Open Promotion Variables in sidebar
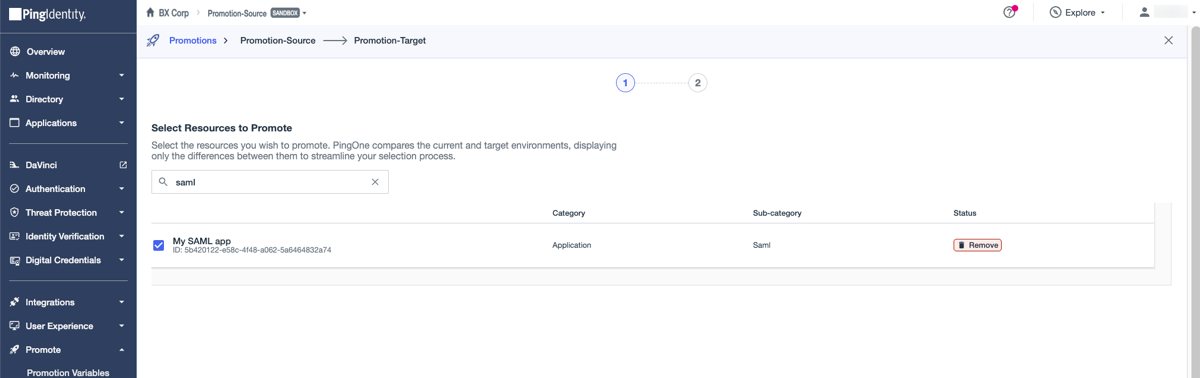Screen dimensions: 1200x378 click(68, 373)
